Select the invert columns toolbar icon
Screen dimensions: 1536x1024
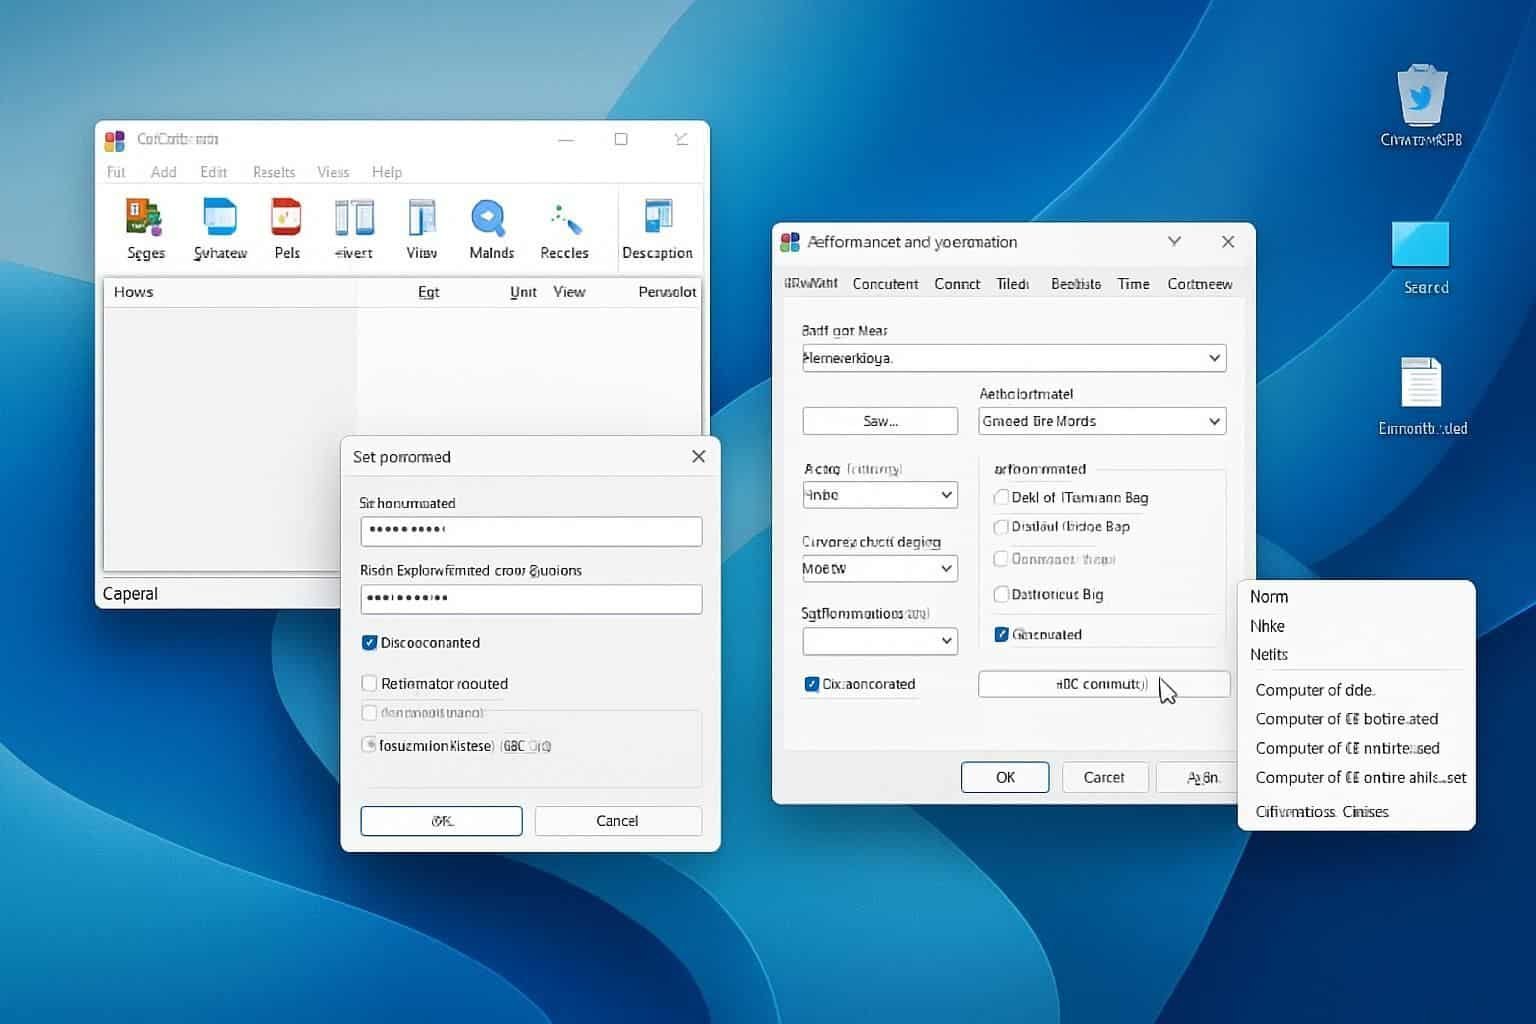[x=354, y=217]
